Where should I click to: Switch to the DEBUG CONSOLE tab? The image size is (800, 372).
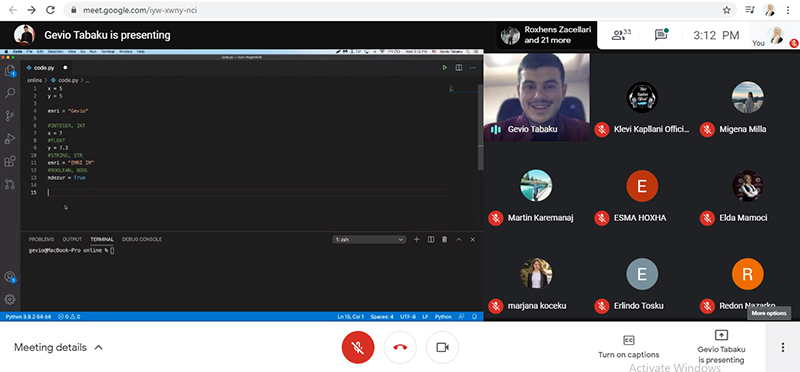pyautogui.click(x=142, y=239)
